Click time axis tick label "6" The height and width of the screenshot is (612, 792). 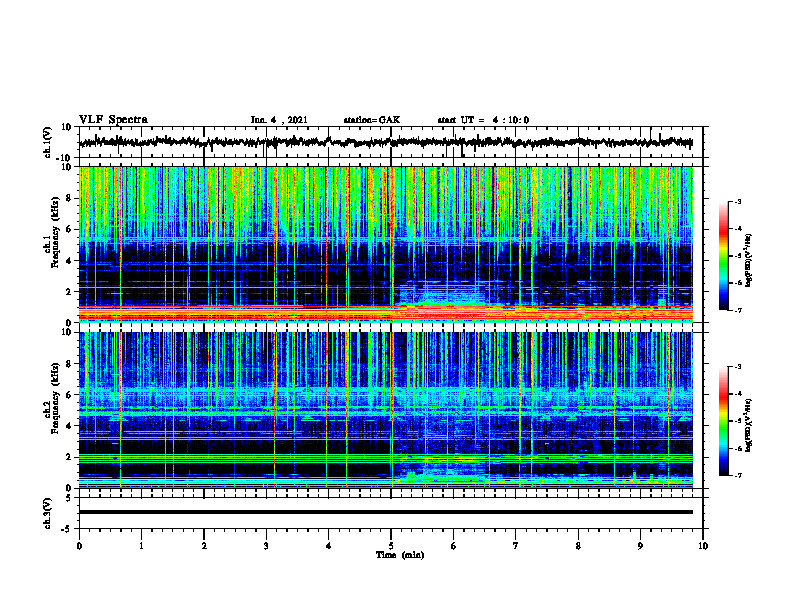click(x=454, y=546)
